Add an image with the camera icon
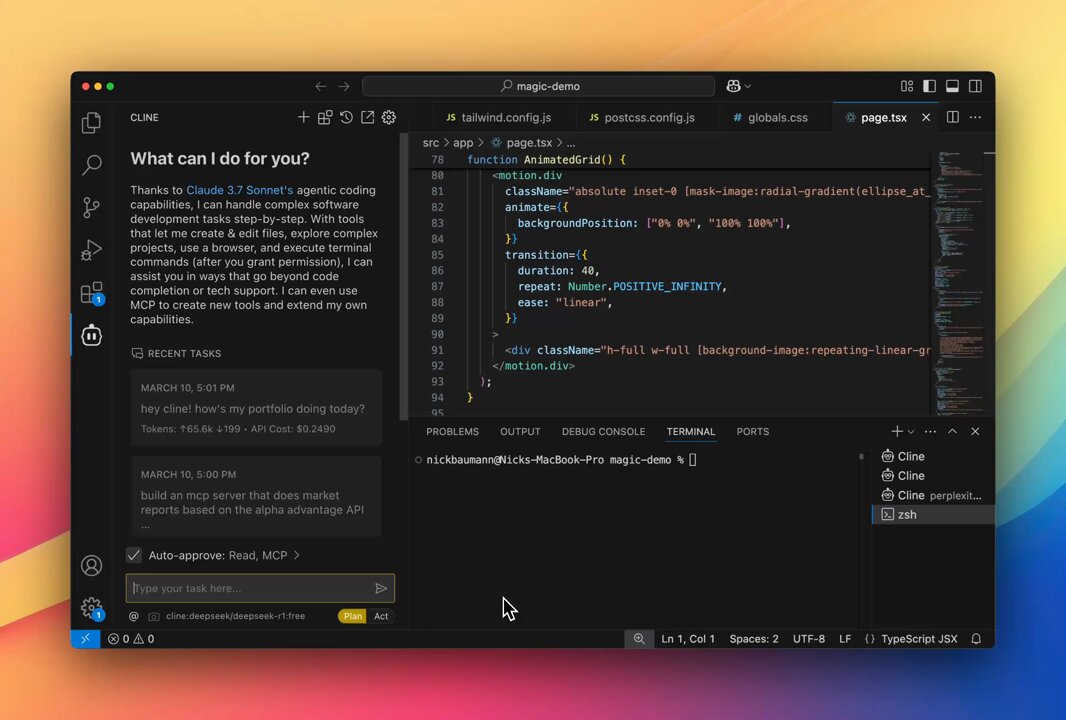1066x720 pixels. tap(154, 617)
